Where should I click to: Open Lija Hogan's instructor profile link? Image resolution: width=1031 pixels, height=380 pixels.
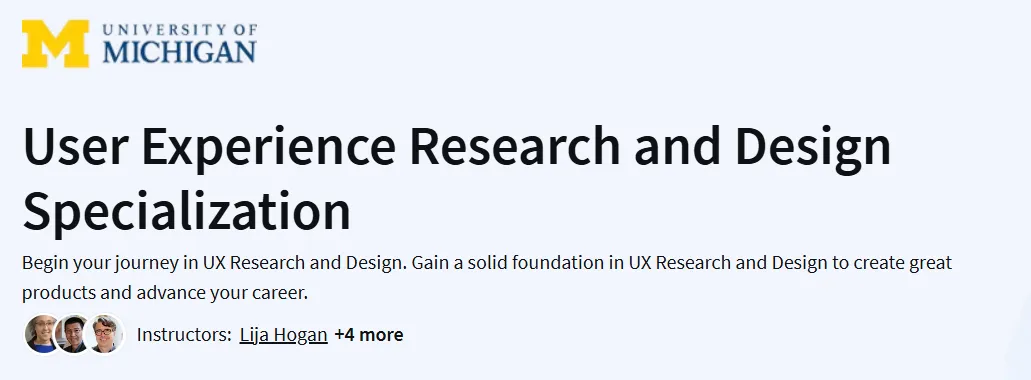pyautogui.click(x=283, y=335)
